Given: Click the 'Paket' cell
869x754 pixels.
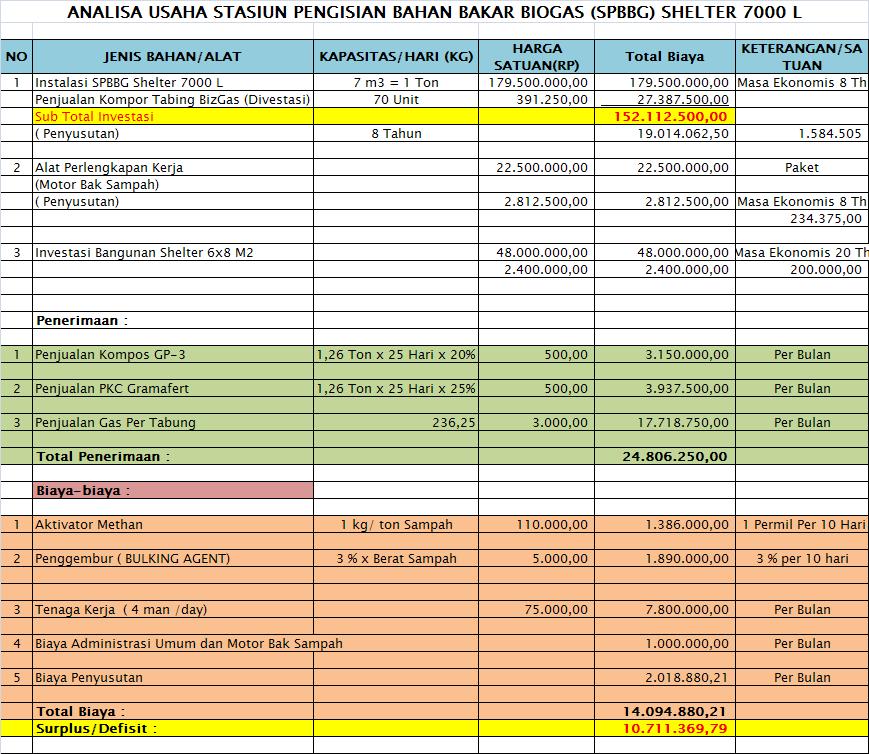Looking at the screenshot, I should (802, 167).
